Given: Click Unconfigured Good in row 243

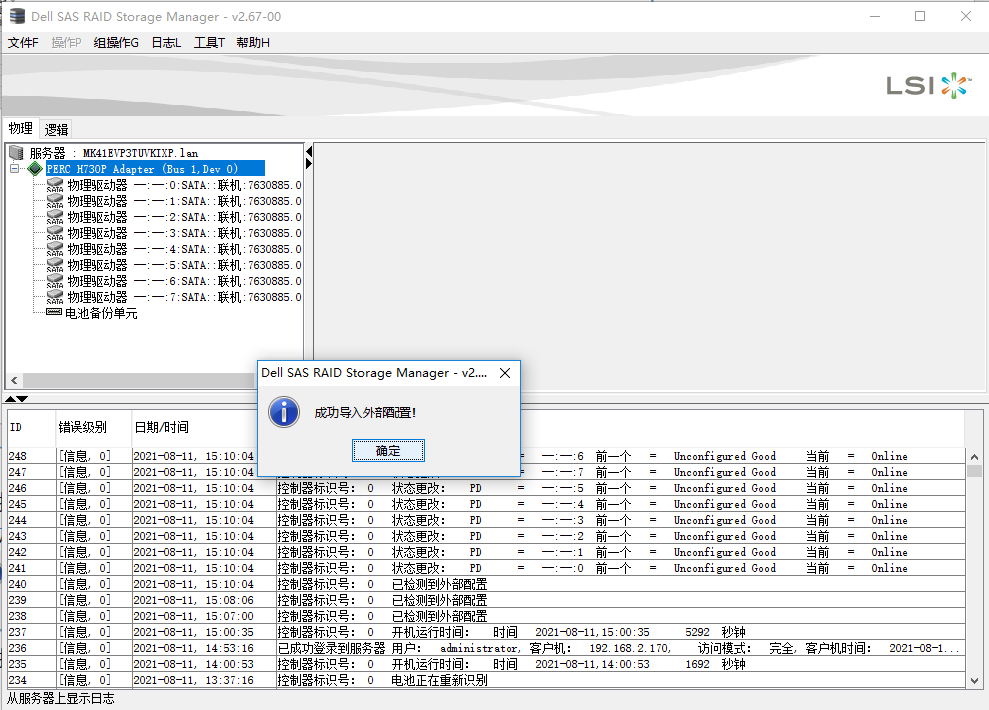Looking at the screenshot, I should coord(725,536).
